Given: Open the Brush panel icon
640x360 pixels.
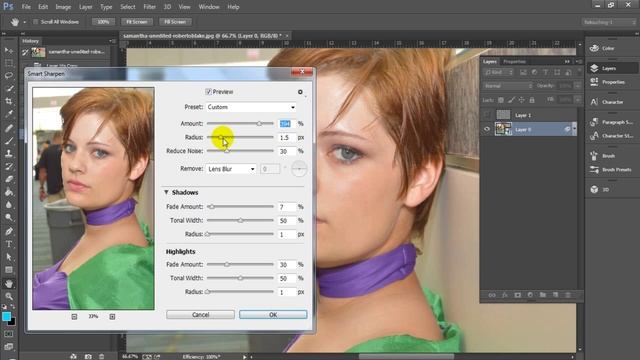Looking at the screenshot, I should pos(594,156).
